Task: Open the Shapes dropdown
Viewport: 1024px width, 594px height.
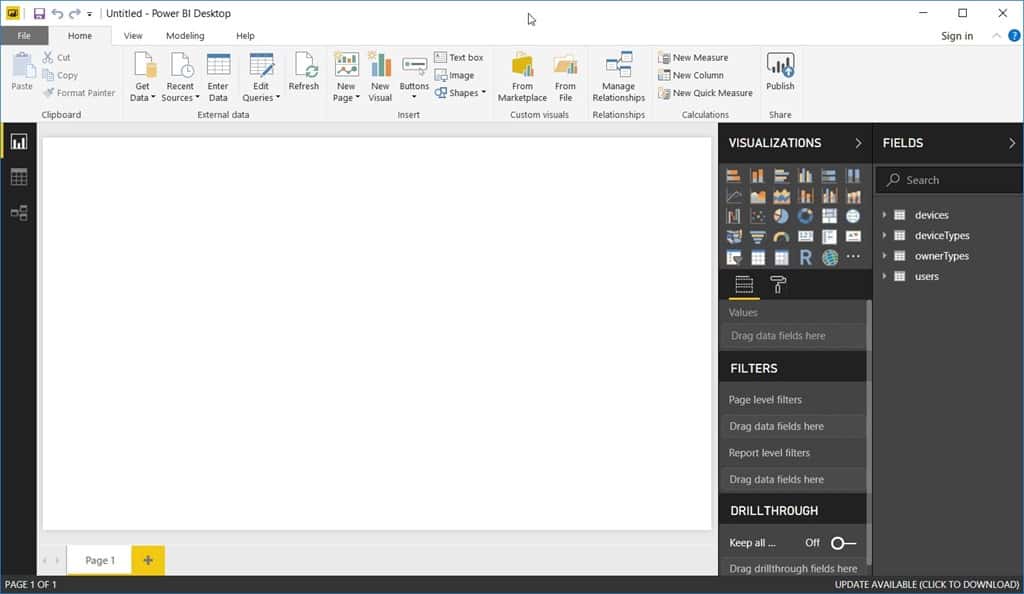Action: tap(460, 93)
